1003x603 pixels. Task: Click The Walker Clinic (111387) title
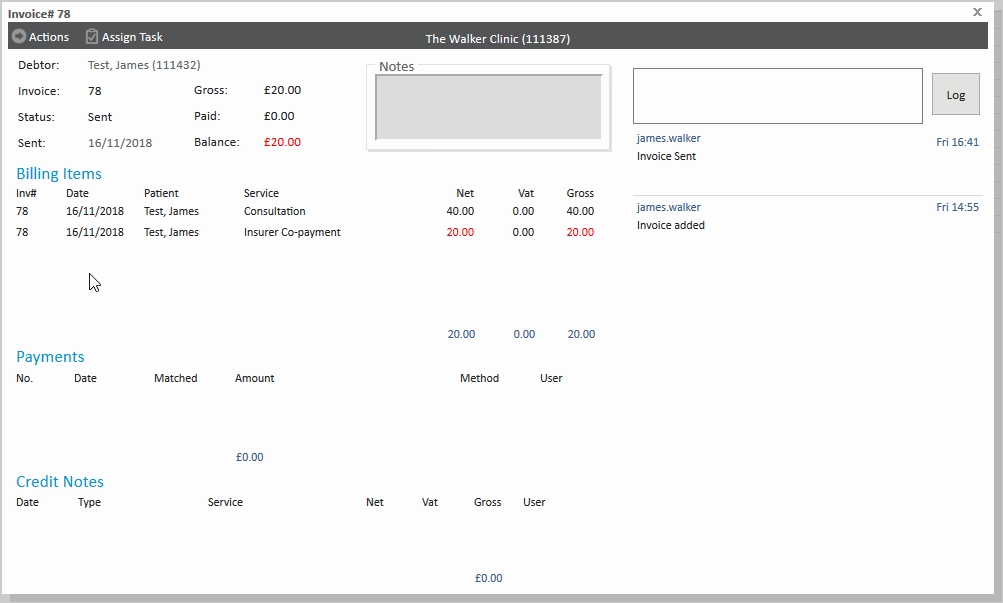(498, 39)
